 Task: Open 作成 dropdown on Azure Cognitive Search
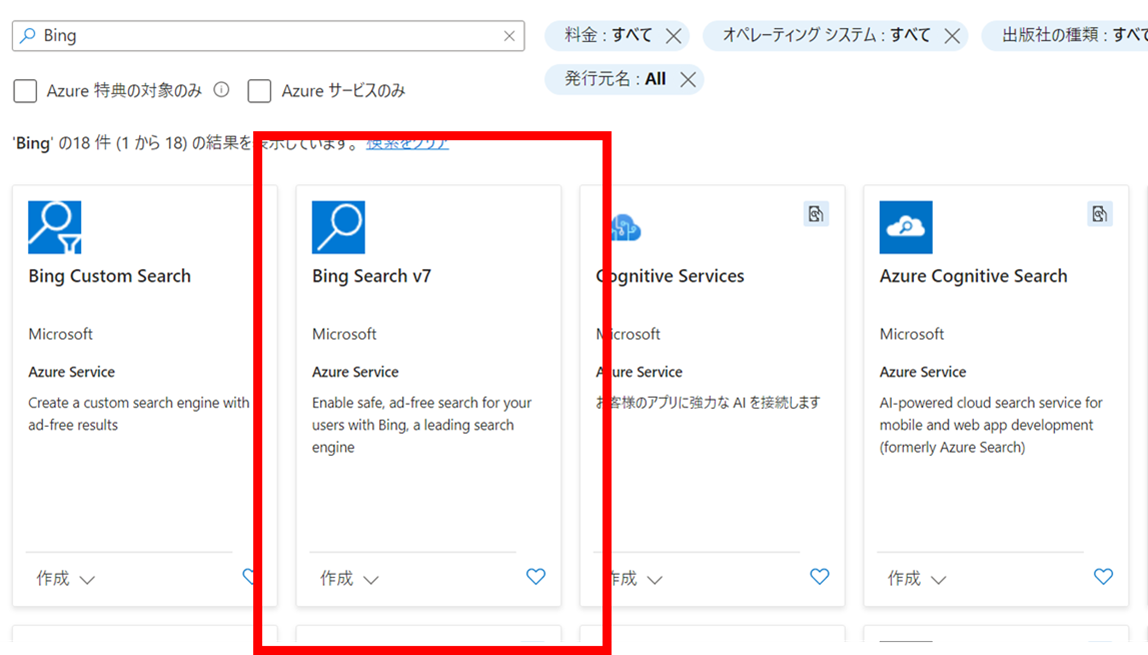coord(917,578)
